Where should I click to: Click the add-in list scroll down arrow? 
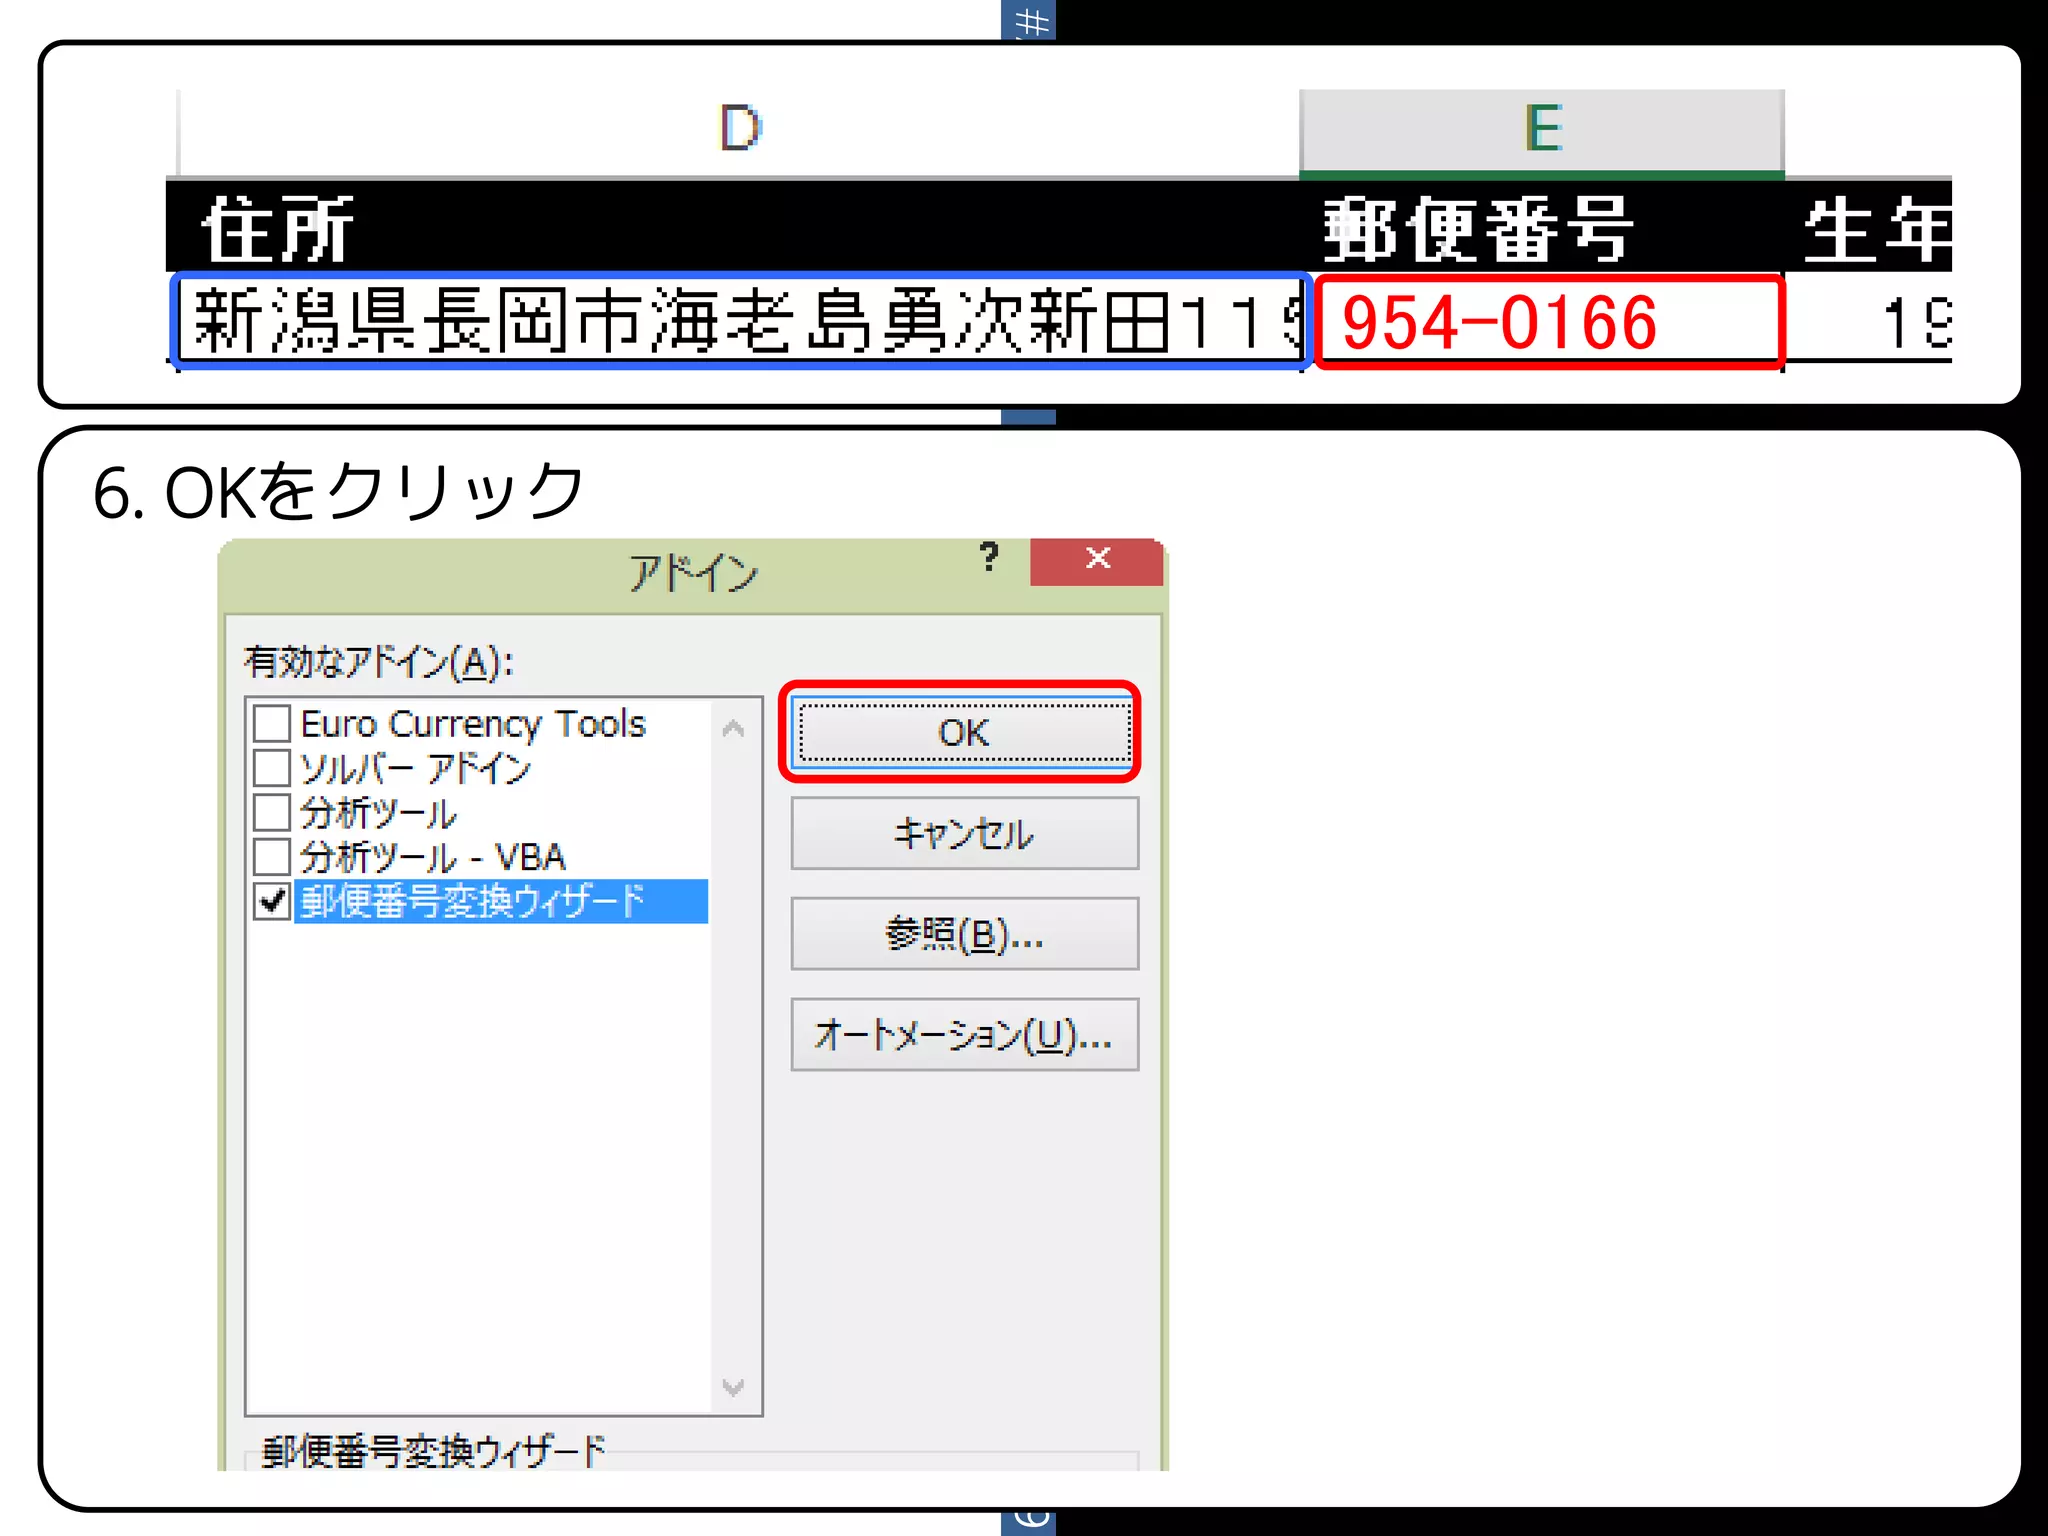733,1387
